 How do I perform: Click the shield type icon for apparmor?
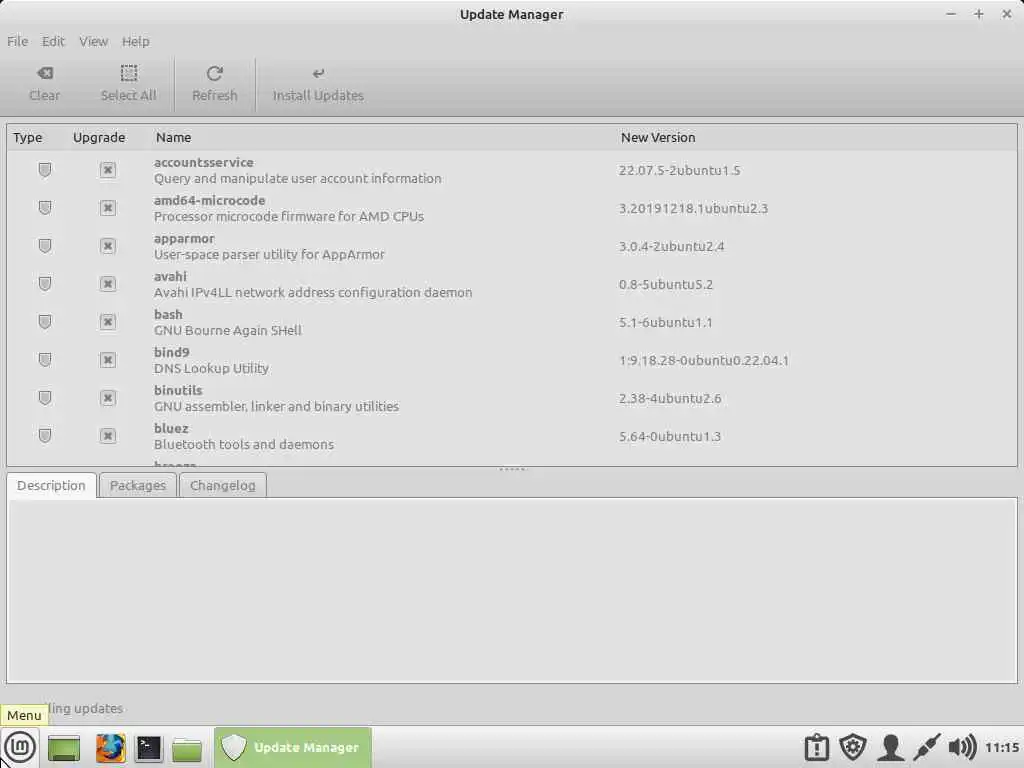click(44, 246)
